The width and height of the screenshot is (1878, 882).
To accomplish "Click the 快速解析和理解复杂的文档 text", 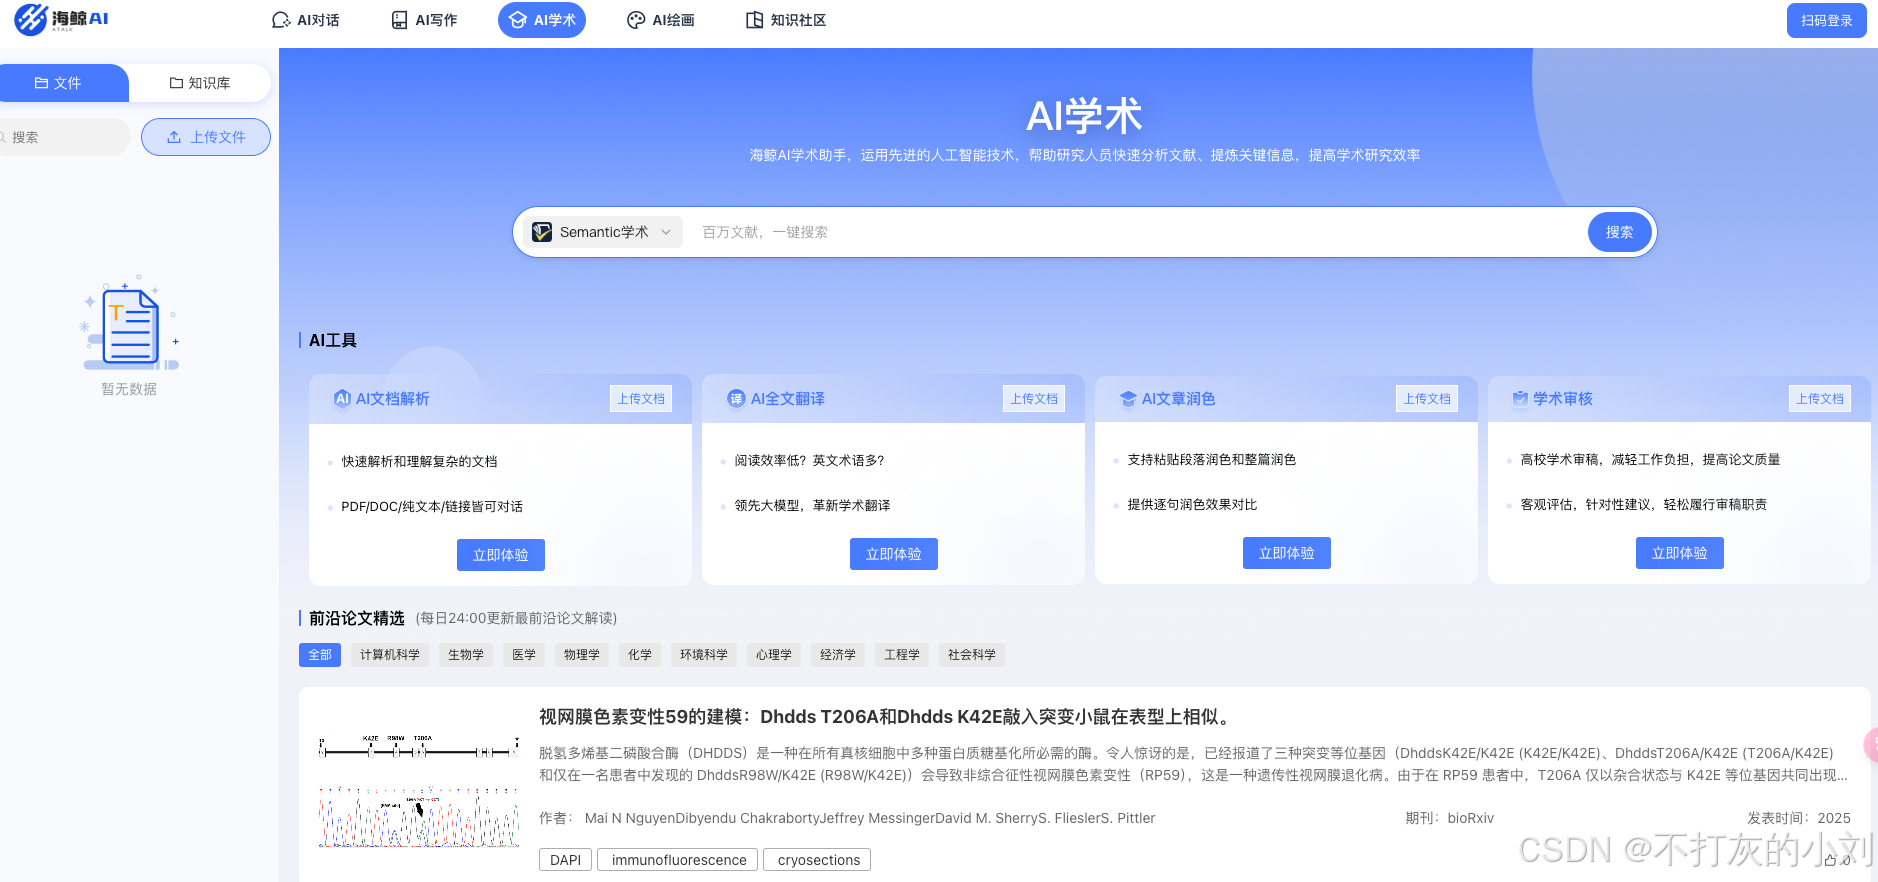I will pyautogui.click(x=419, y=461).
